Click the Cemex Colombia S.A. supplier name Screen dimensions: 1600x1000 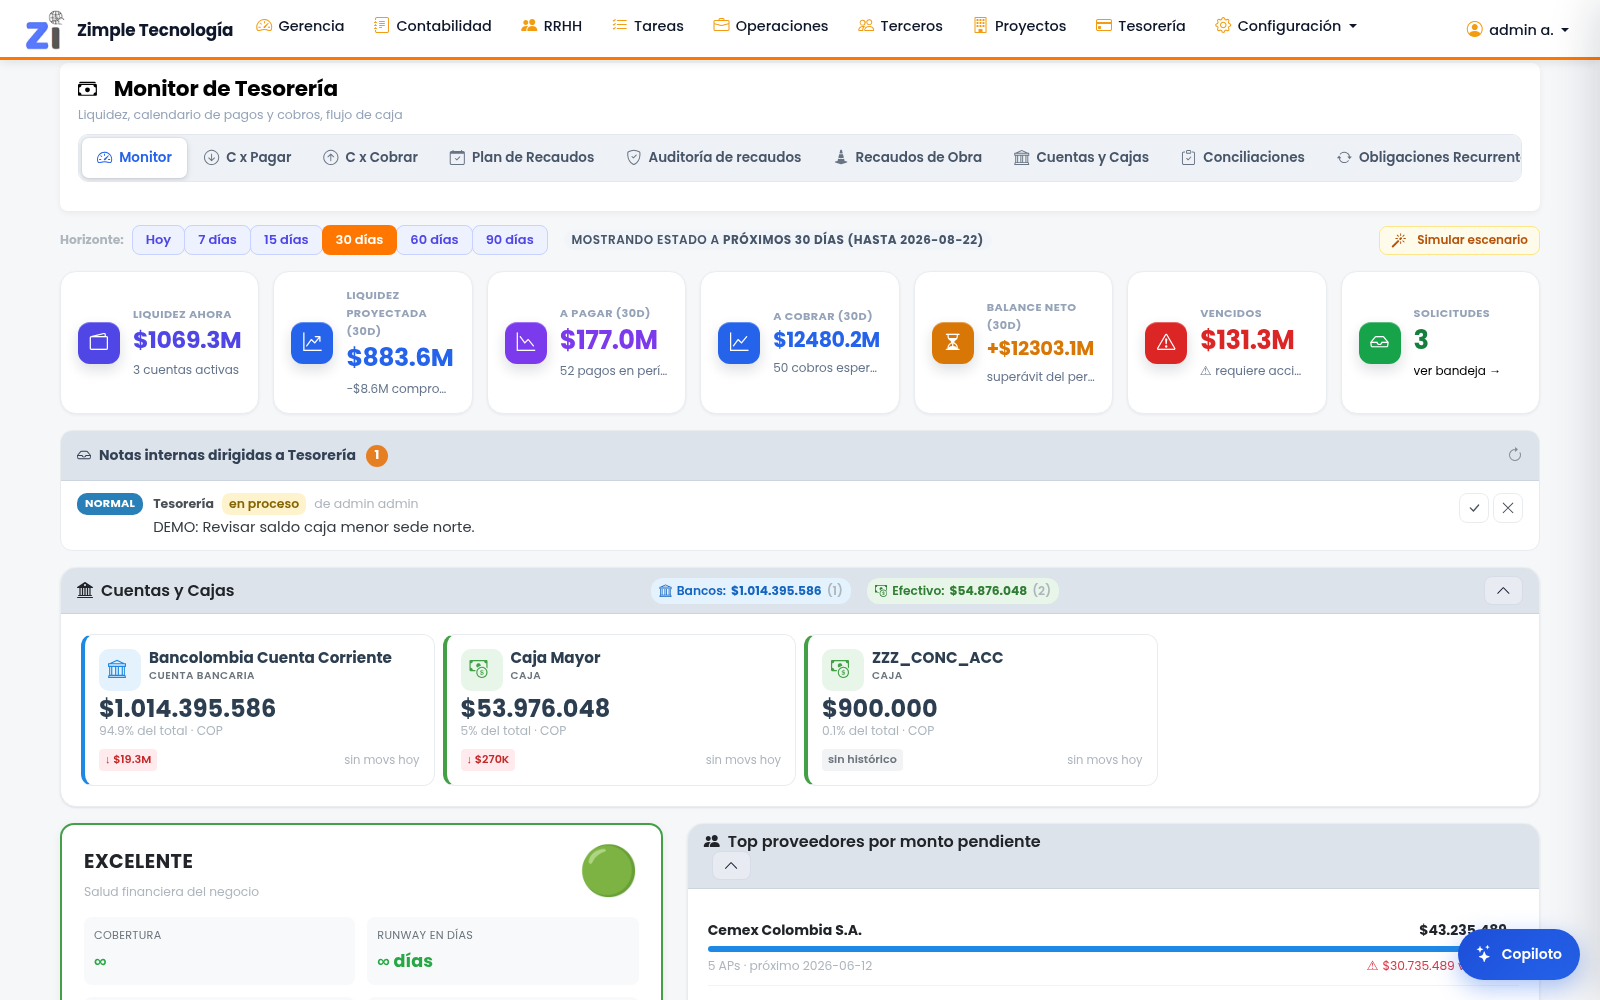(785, 930)
